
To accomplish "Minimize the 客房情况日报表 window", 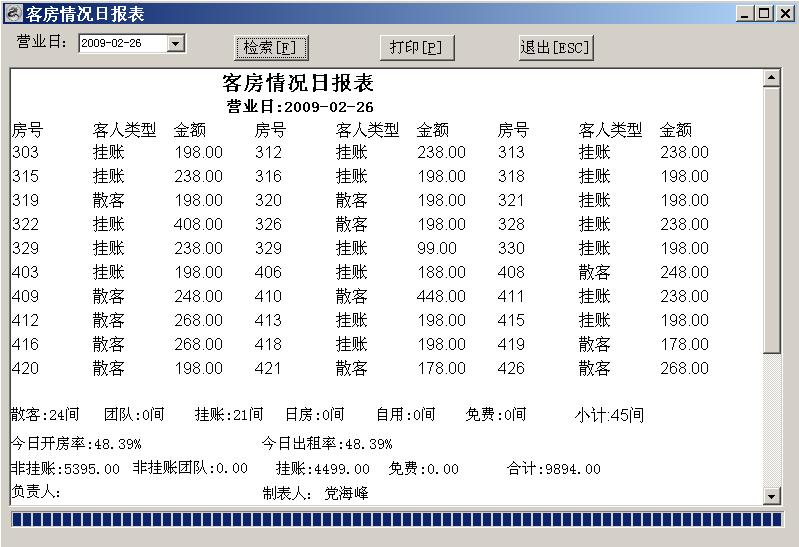I will 746,14.
